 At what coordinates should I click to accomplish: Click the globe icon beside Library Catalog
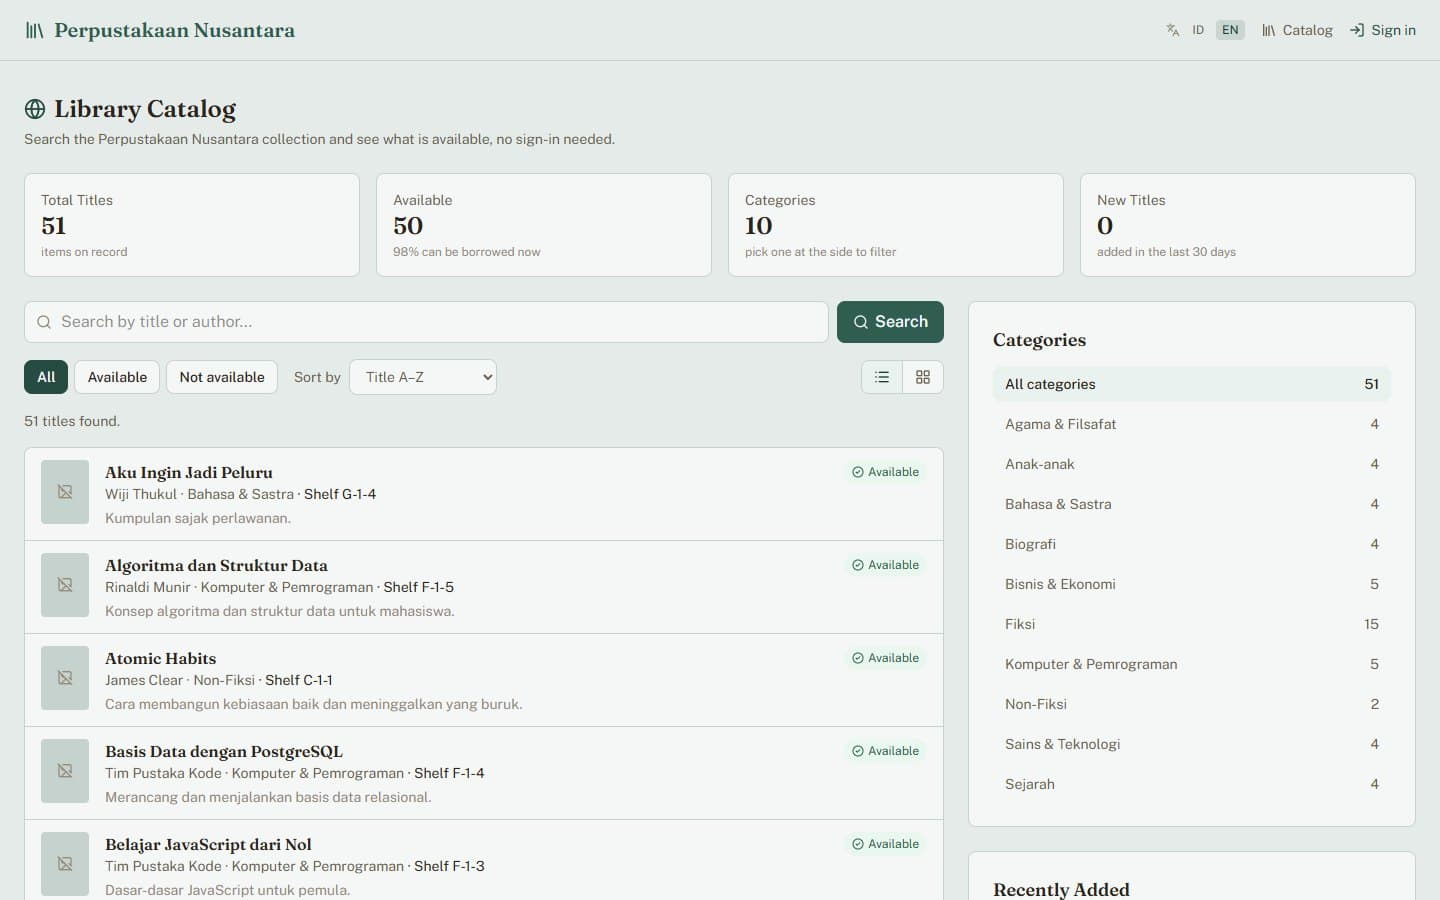(35, 109)
